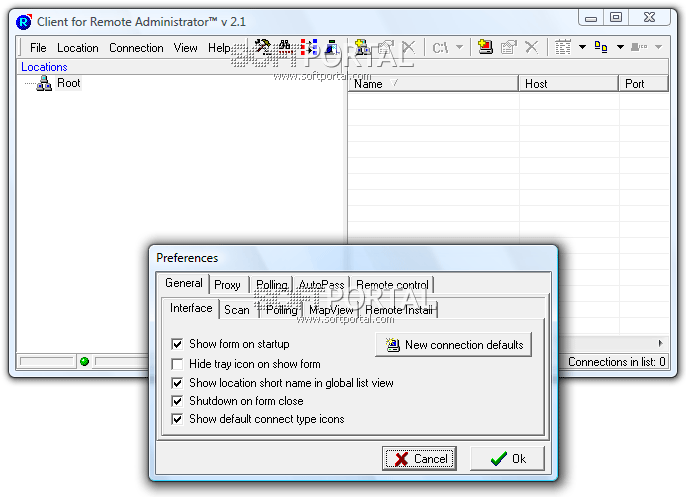The image size is (686, 497).
Task: Select the Root tree item label
Action: (69, 83)
